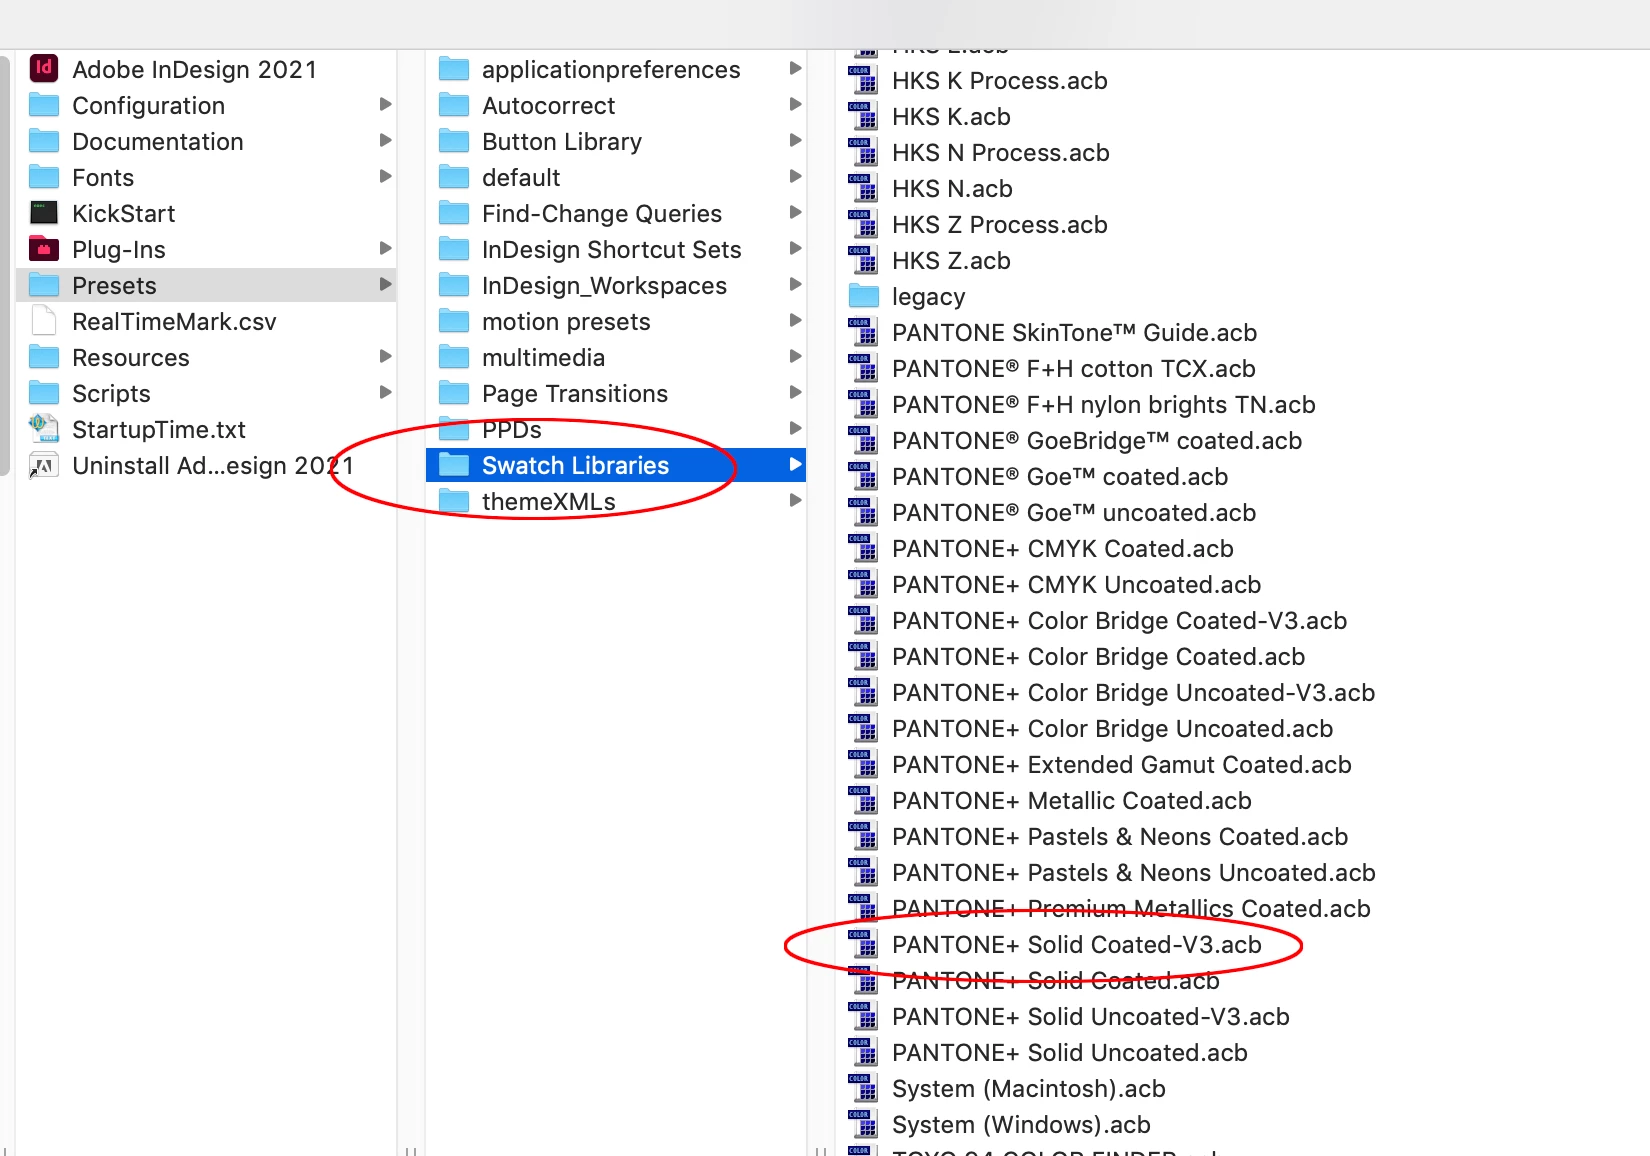This screenshot has width=1650, height=1156.
Task: Click the legacy folder icon
Action: point(864,297)
